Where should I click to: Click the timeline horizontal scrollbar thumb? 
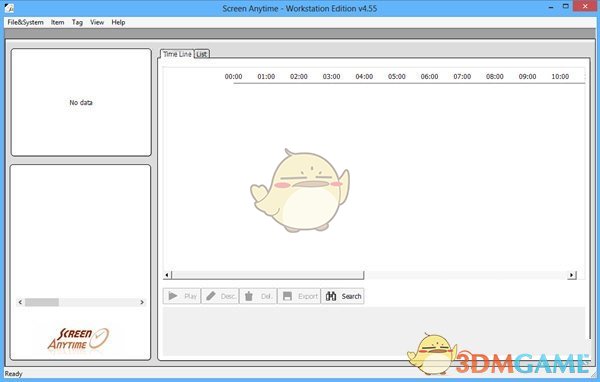pyautogui.click(x=267, y=275)
